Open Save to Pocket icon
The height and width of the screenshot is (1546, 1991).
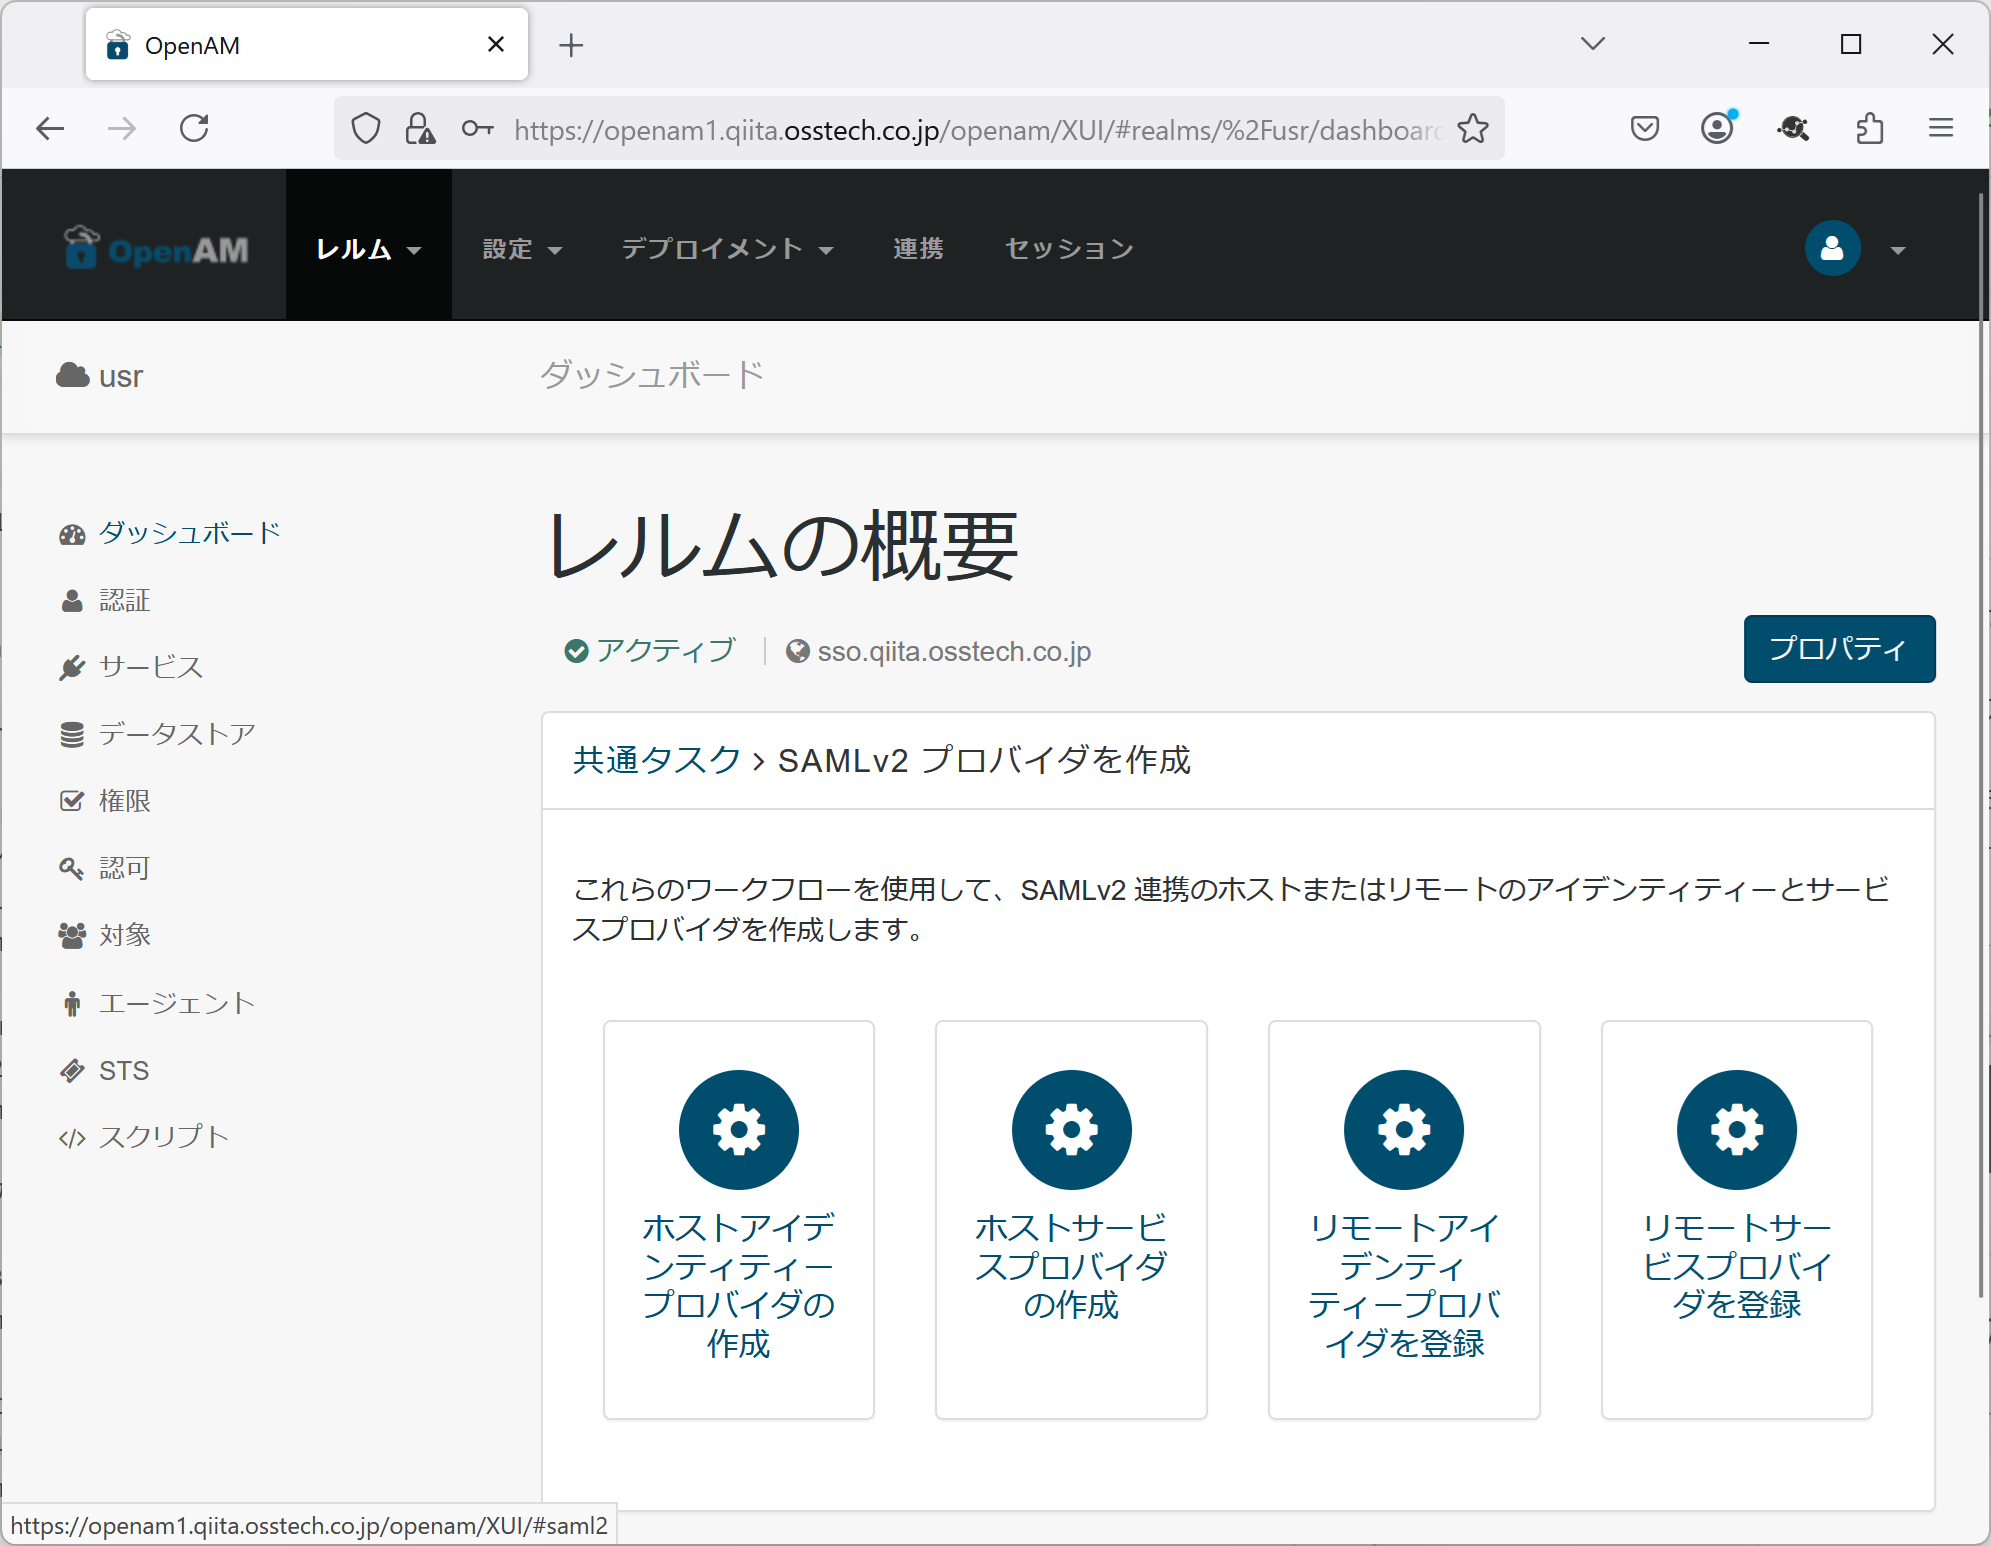tap(1644, 128)
